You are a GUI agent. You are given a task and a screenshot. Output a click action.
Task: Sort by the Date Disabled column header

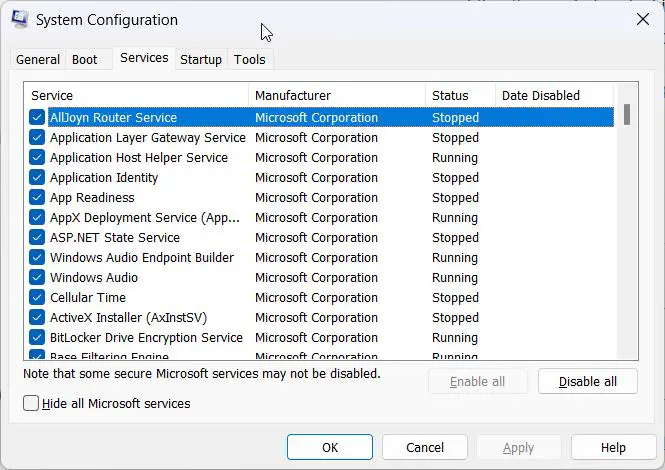pos(554,95)
